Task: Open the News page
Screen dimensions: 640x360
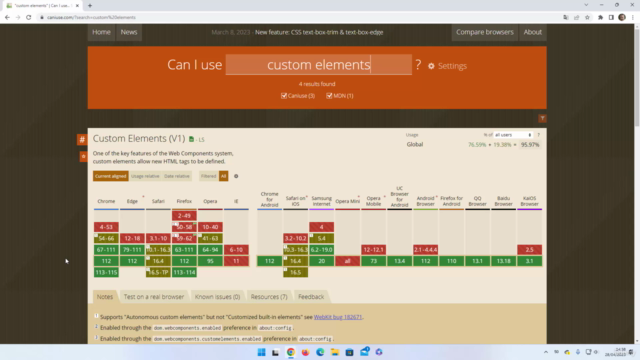Action: coord(129,32)
